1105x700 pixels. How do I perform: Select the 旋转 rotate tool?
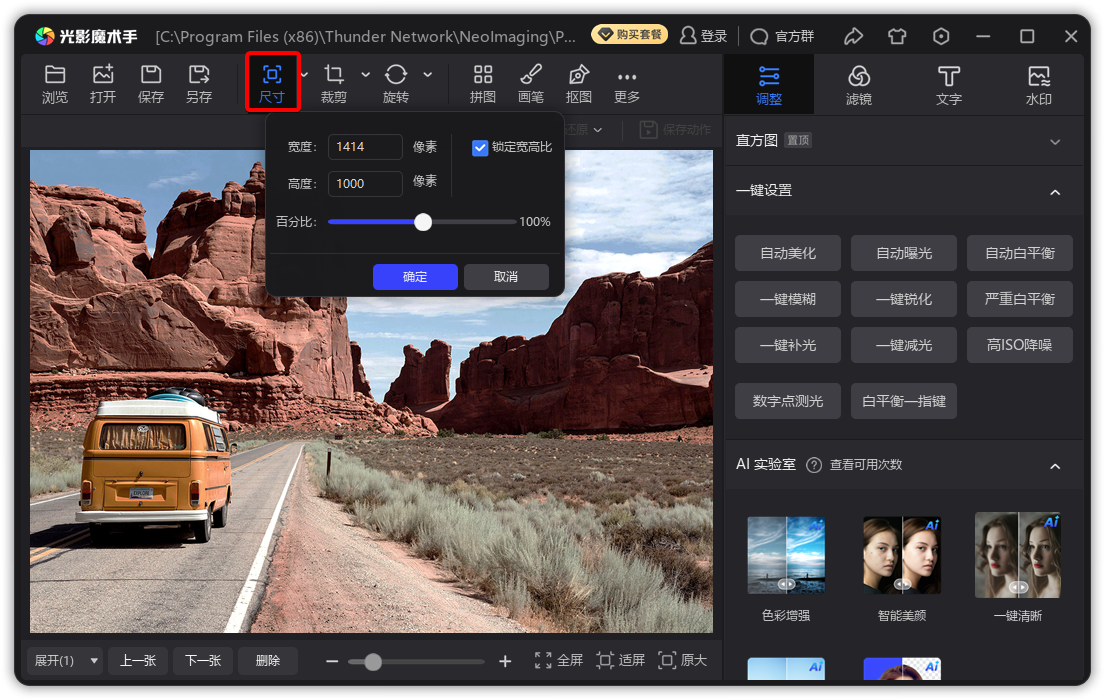[396, 84]
